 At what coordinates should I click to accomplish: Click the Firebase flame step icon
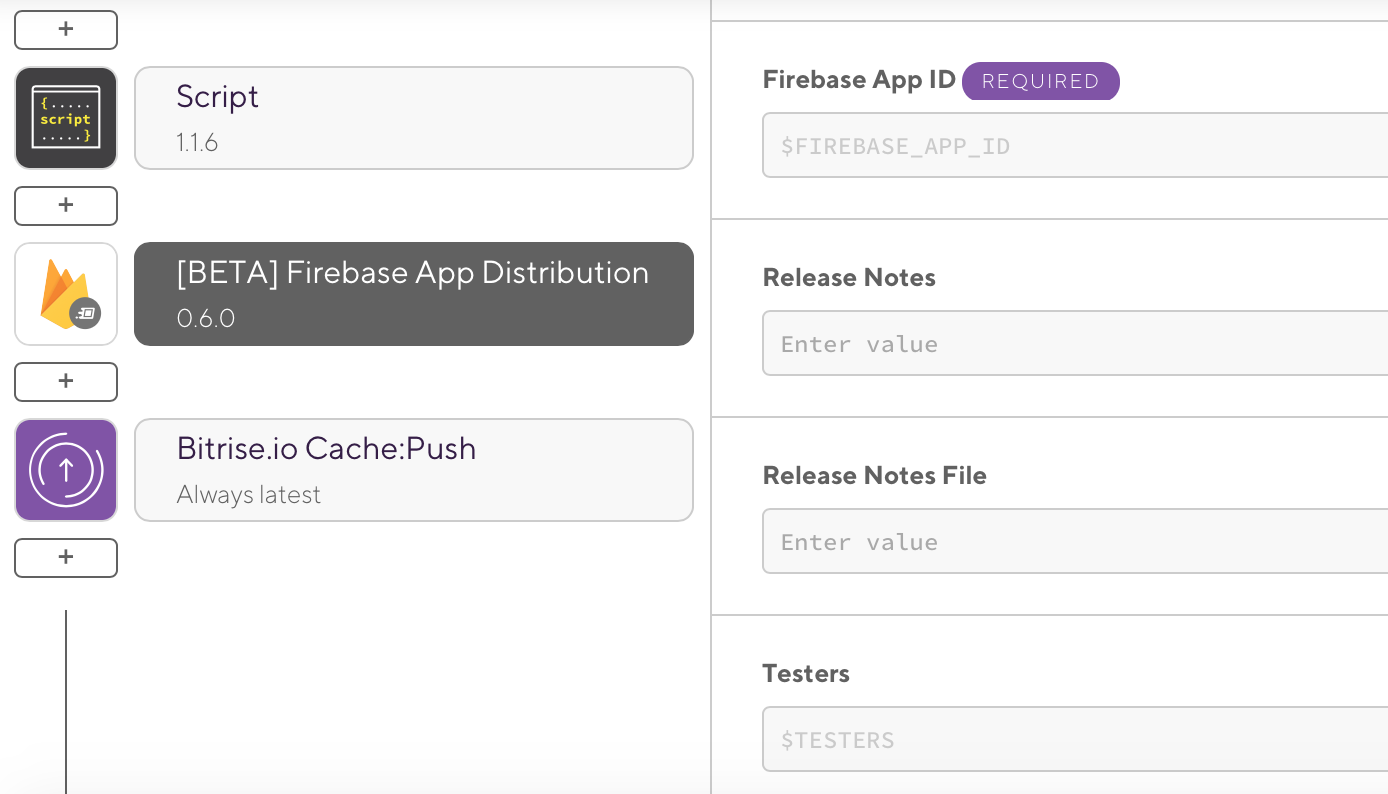(66, 294)
